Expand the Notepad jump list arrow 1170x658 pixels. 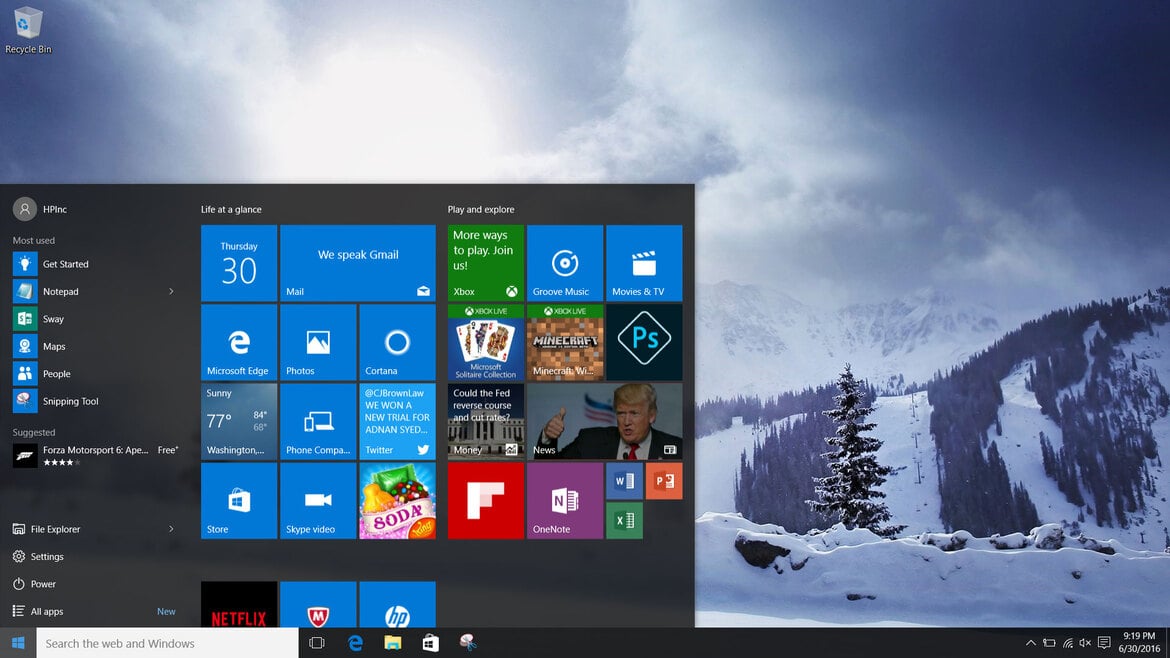click(171, 292)
